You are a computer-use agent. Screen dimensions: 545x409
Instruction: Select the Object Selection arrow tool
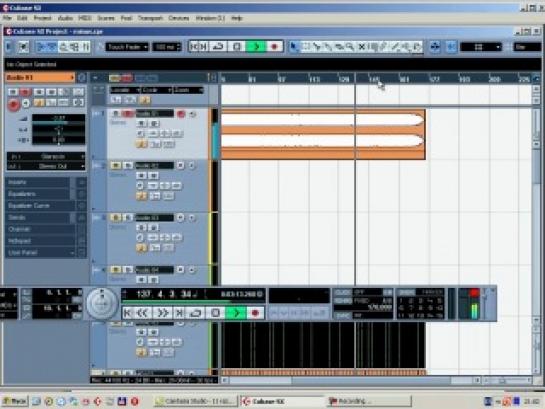click(294, 47)
